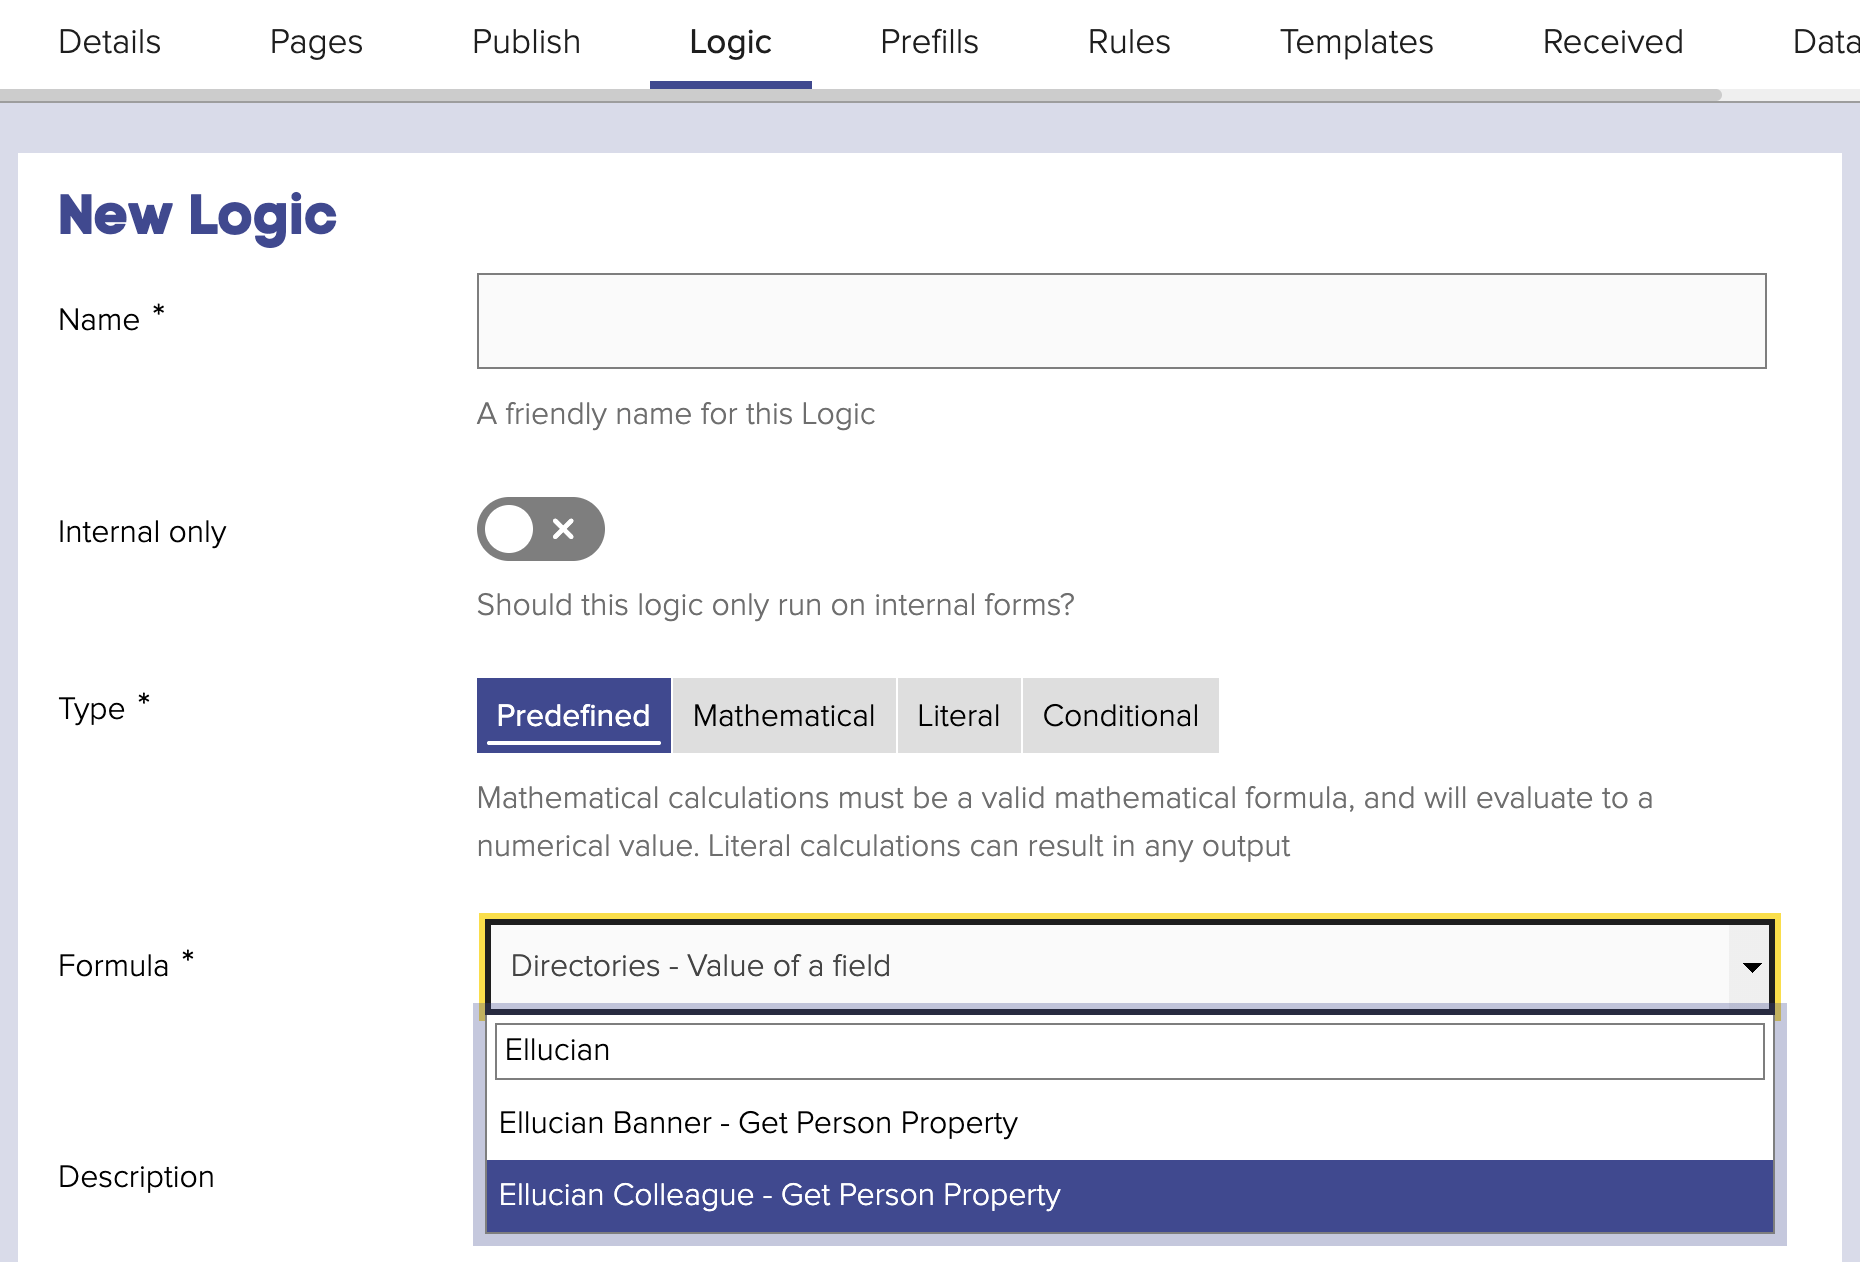Image resolution: width=1860 pixels, height=1262 pixels.
Task: Choose the Conditional type option
Action: coord(1120,715)
